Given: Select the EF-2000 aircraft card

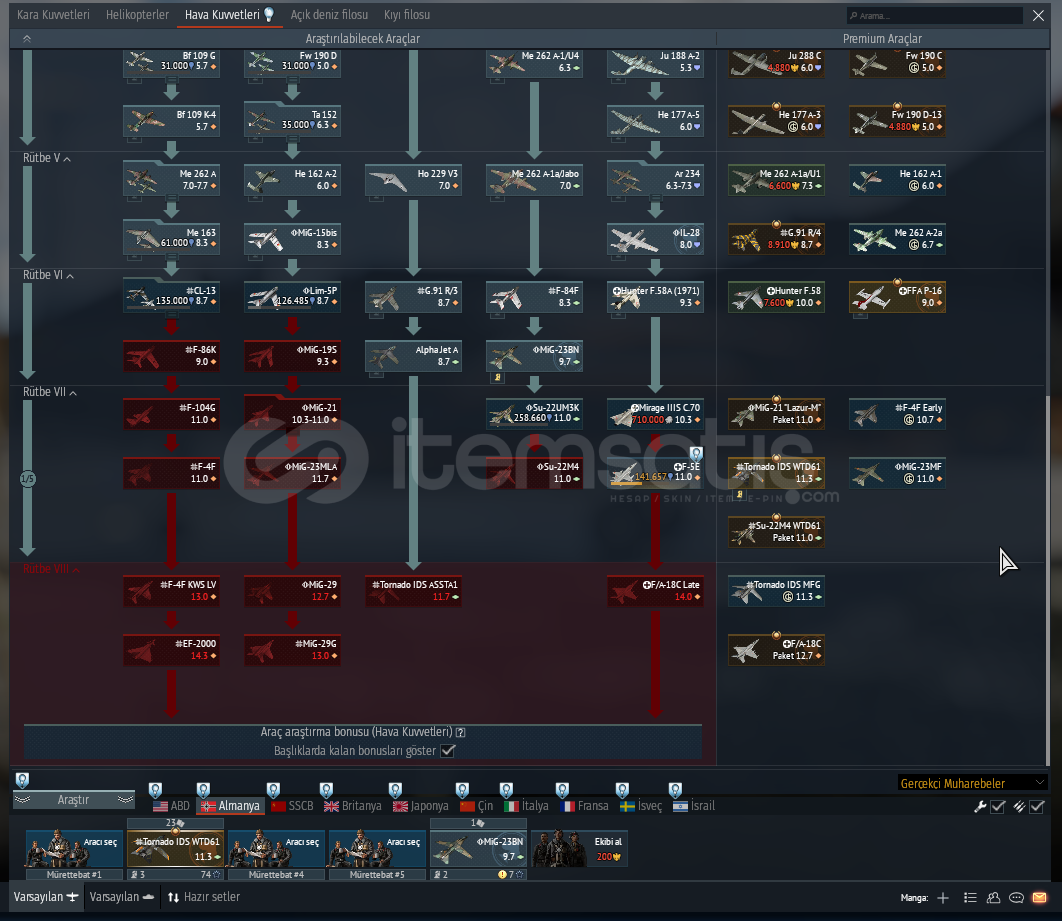Looking at the screenshot, I should click(171, 650).
